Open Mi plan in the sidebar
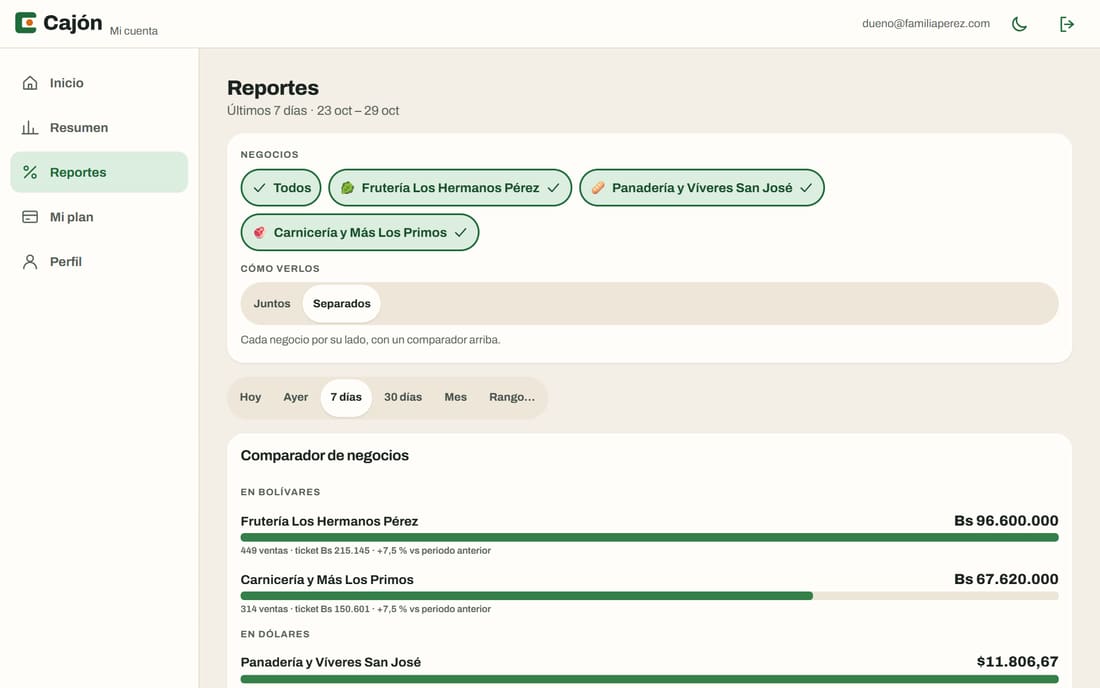 (x=99, y=217)
